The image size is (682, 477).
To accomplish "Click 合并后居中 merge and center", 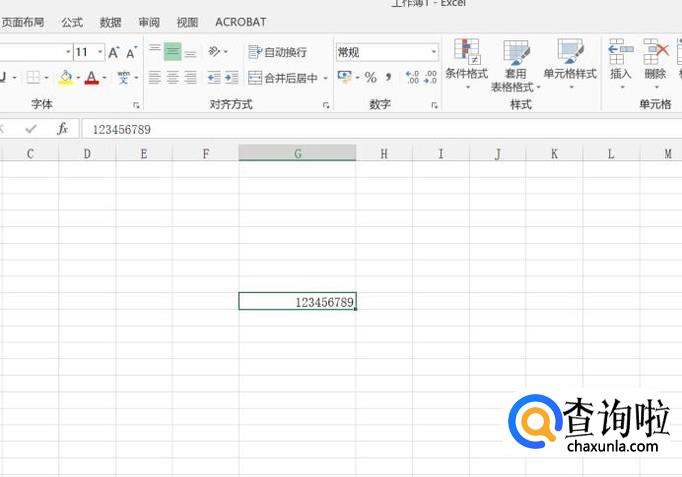I will (283, 78).
